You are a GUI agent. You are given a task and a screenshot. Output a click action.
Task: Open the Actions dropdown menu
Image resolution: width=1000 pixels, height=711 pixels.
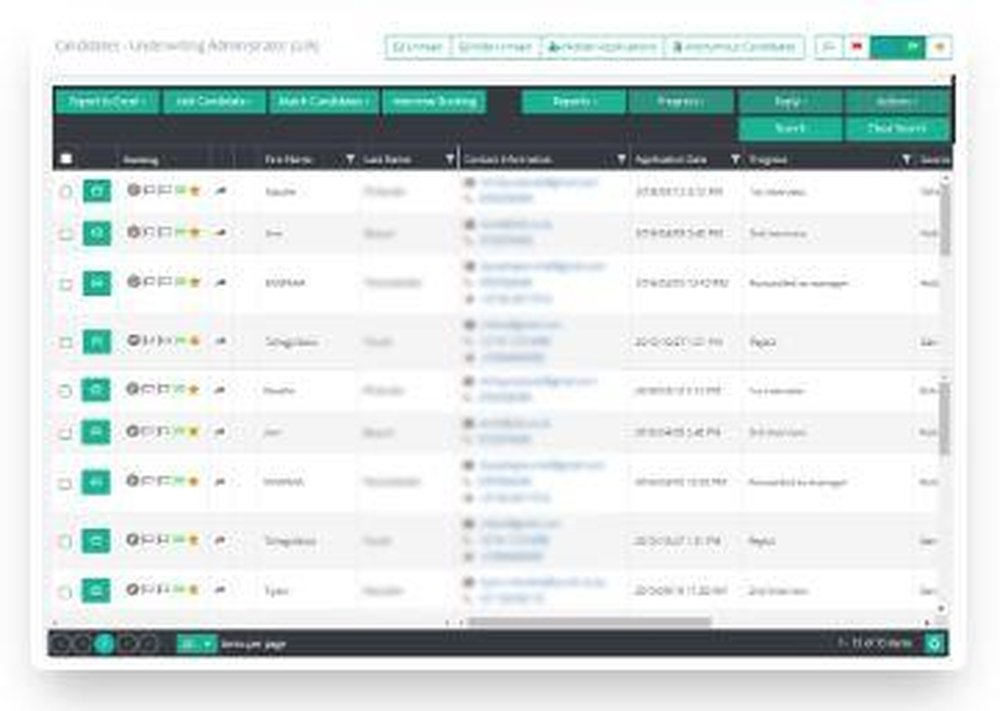897,101
